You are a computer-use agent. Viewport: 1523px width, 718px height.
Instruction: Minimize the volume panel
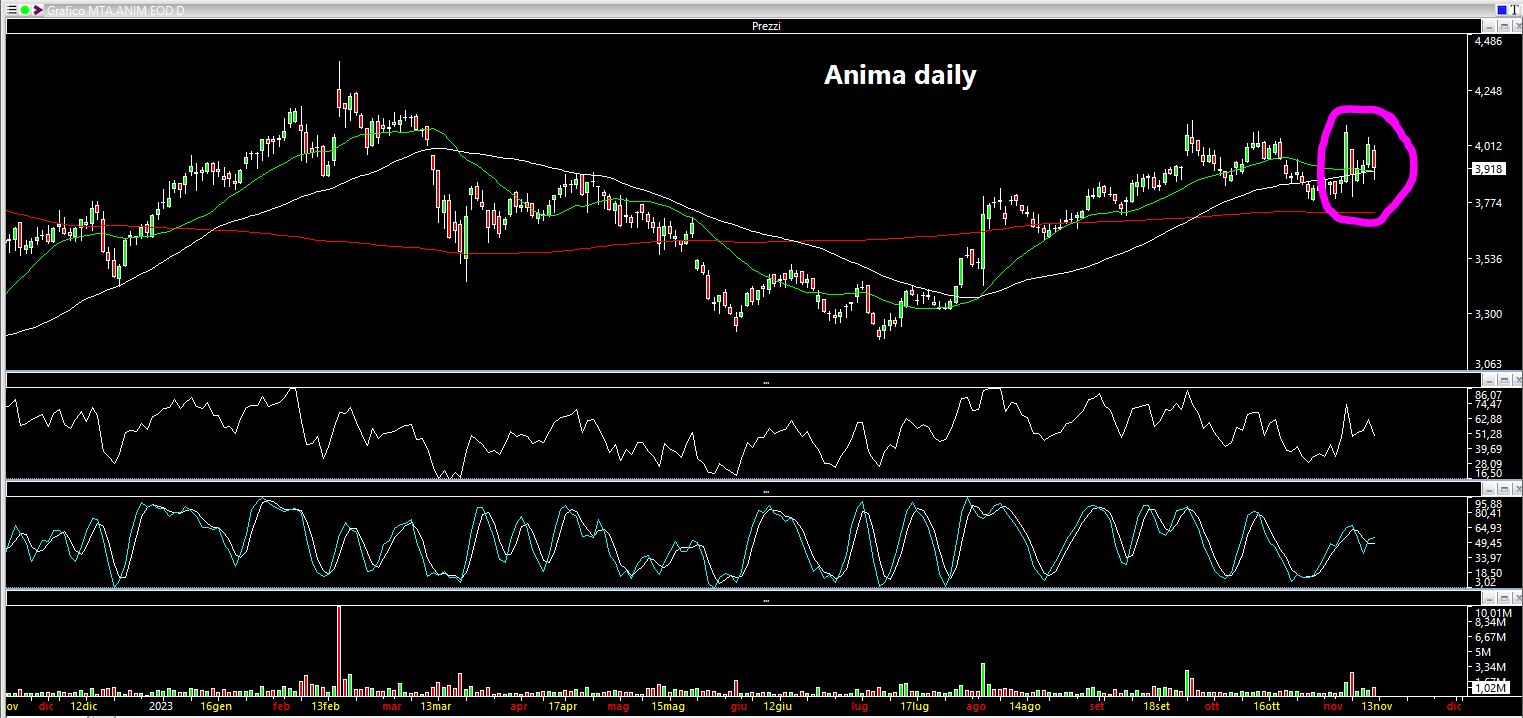[x=1487, y=600]
